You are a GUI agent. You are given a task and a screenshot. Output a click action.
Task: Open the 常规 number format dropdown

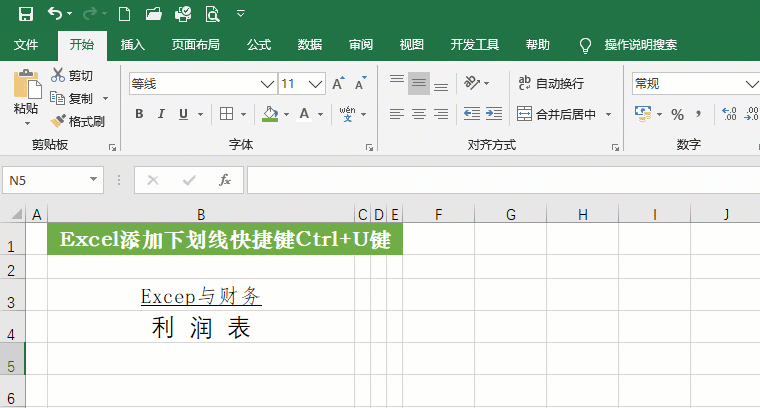click(x=751, y=84)
